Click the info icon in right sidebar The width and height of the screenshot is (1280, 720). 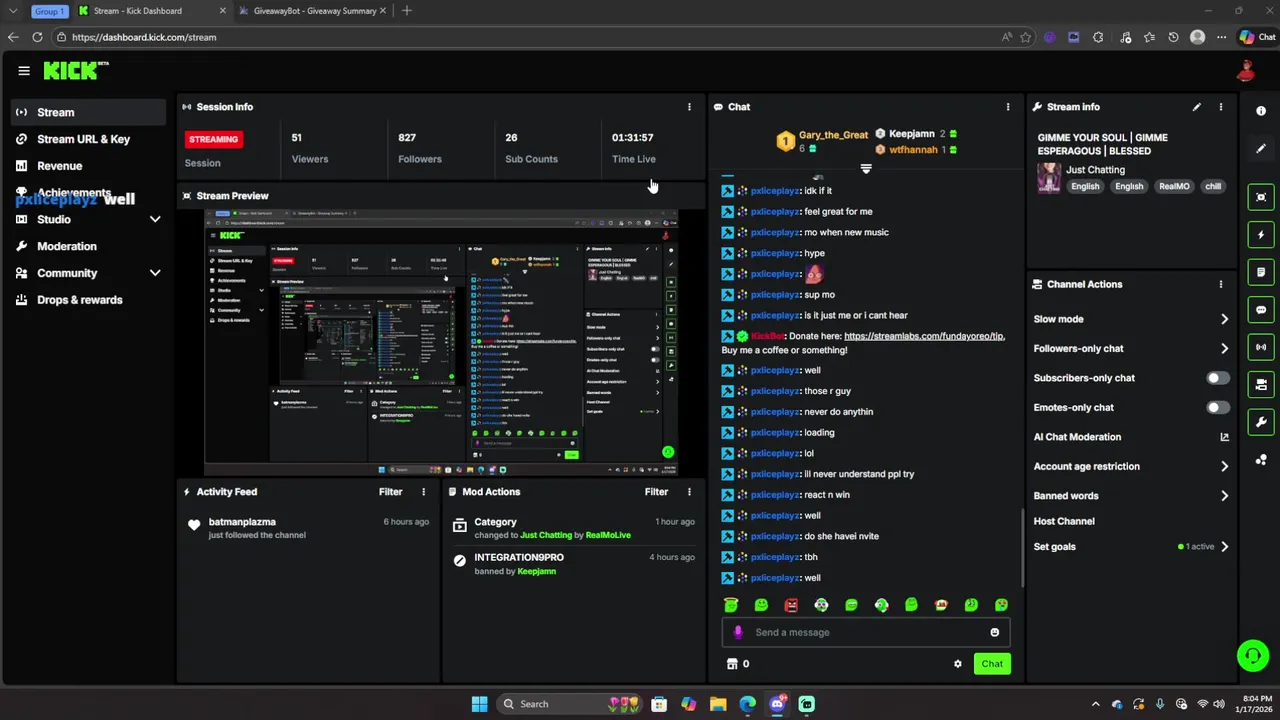point(1261,111)
